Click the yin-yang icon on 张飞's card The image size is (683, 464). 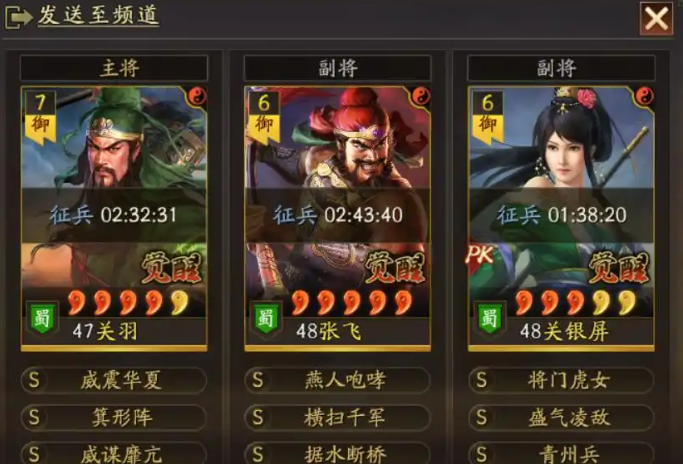coord(421,96)
